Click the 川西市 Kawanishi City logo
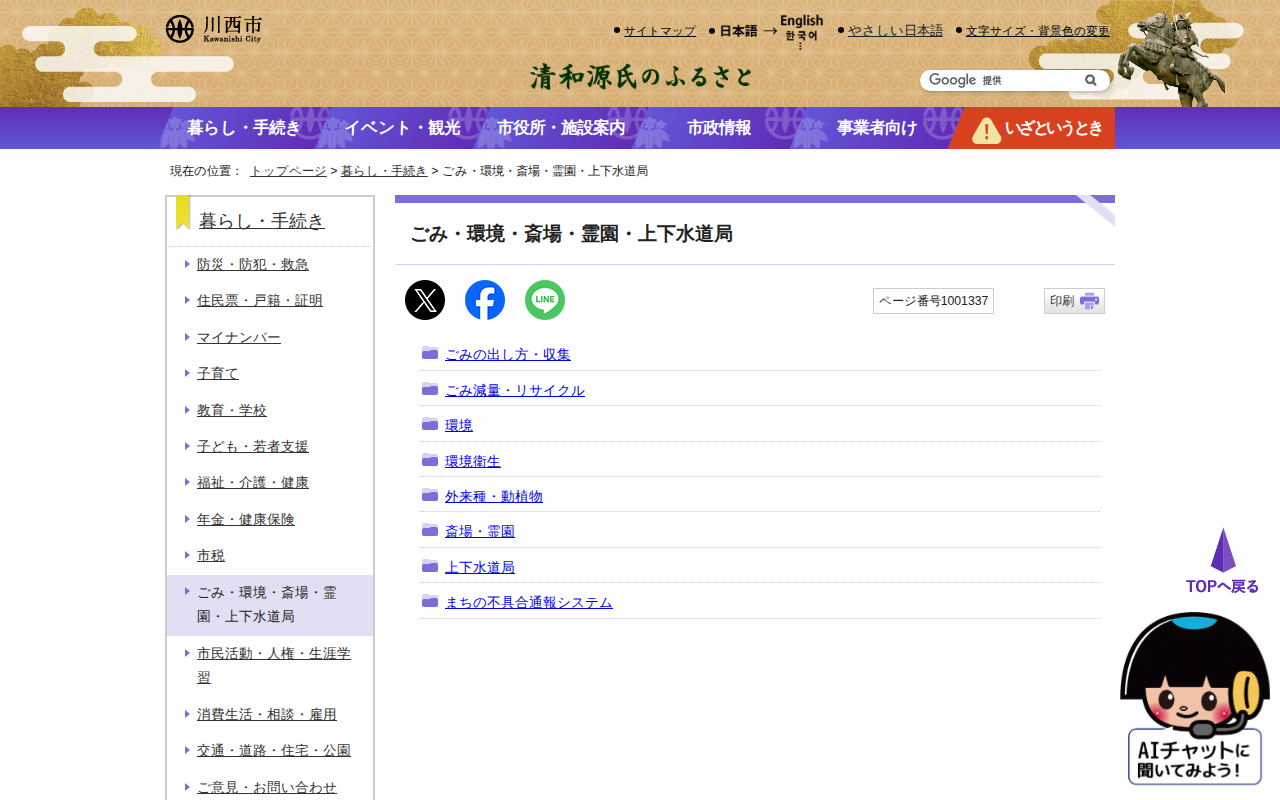 click(x=214, y=29)
